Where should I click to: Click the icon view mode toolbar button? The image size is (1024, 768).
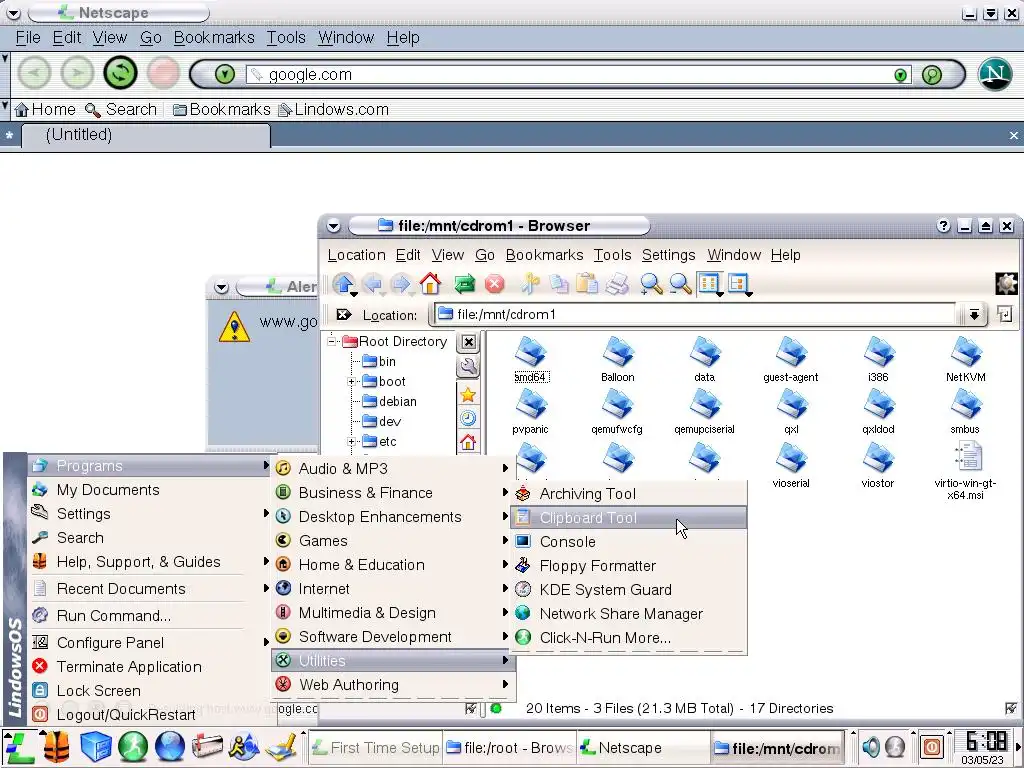click(x=709, y=284)
